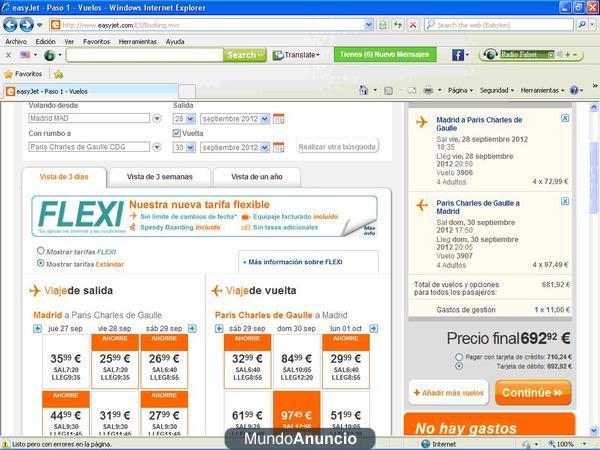Screen dimensions: 600x450
Task: Show later outbound dates with right arrow
Action: (x=192, y=328)
